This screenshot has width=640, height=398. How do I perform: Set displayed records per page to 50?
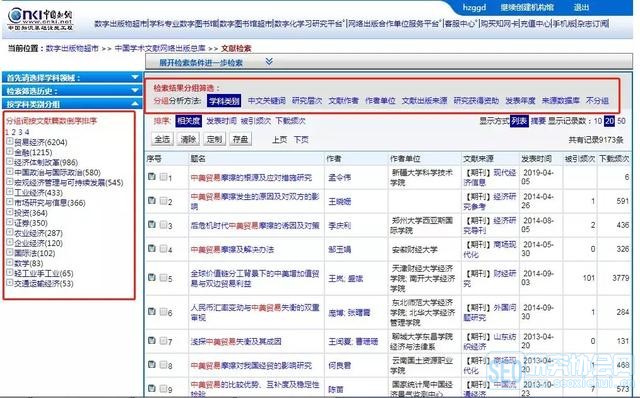point(621,121)
